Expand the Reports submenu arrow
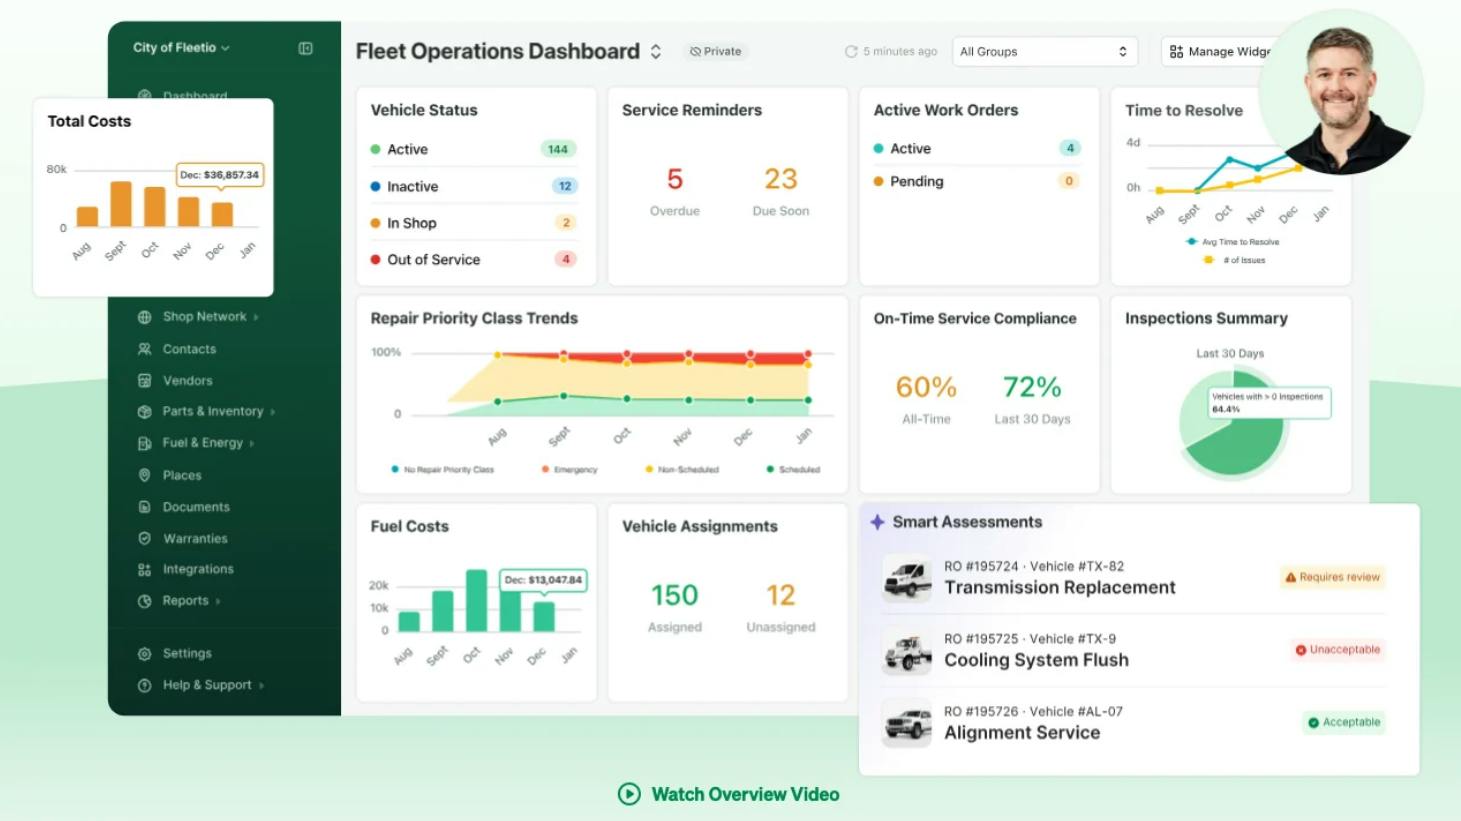This screenshot has width=1461, height=821. [218, 601]
